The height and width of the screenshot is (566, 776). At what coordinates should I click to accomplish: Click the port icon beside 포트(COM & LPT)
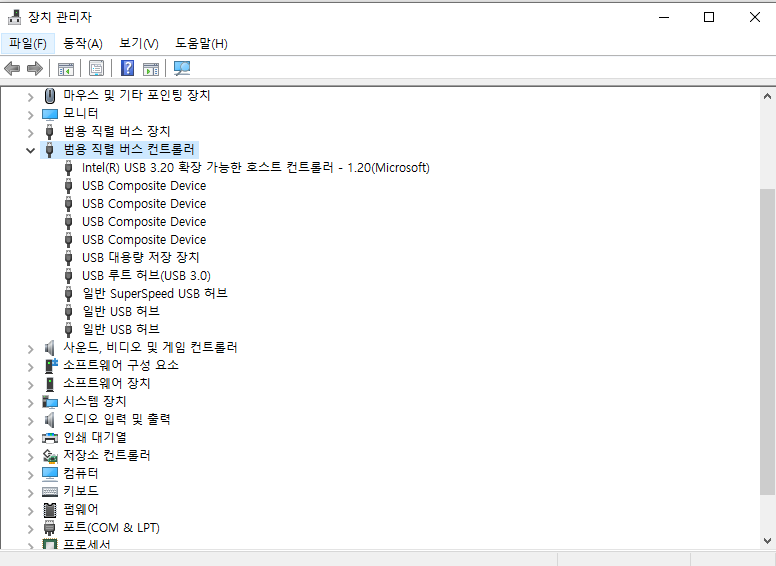pyautogui.click(x=49, y=528)
